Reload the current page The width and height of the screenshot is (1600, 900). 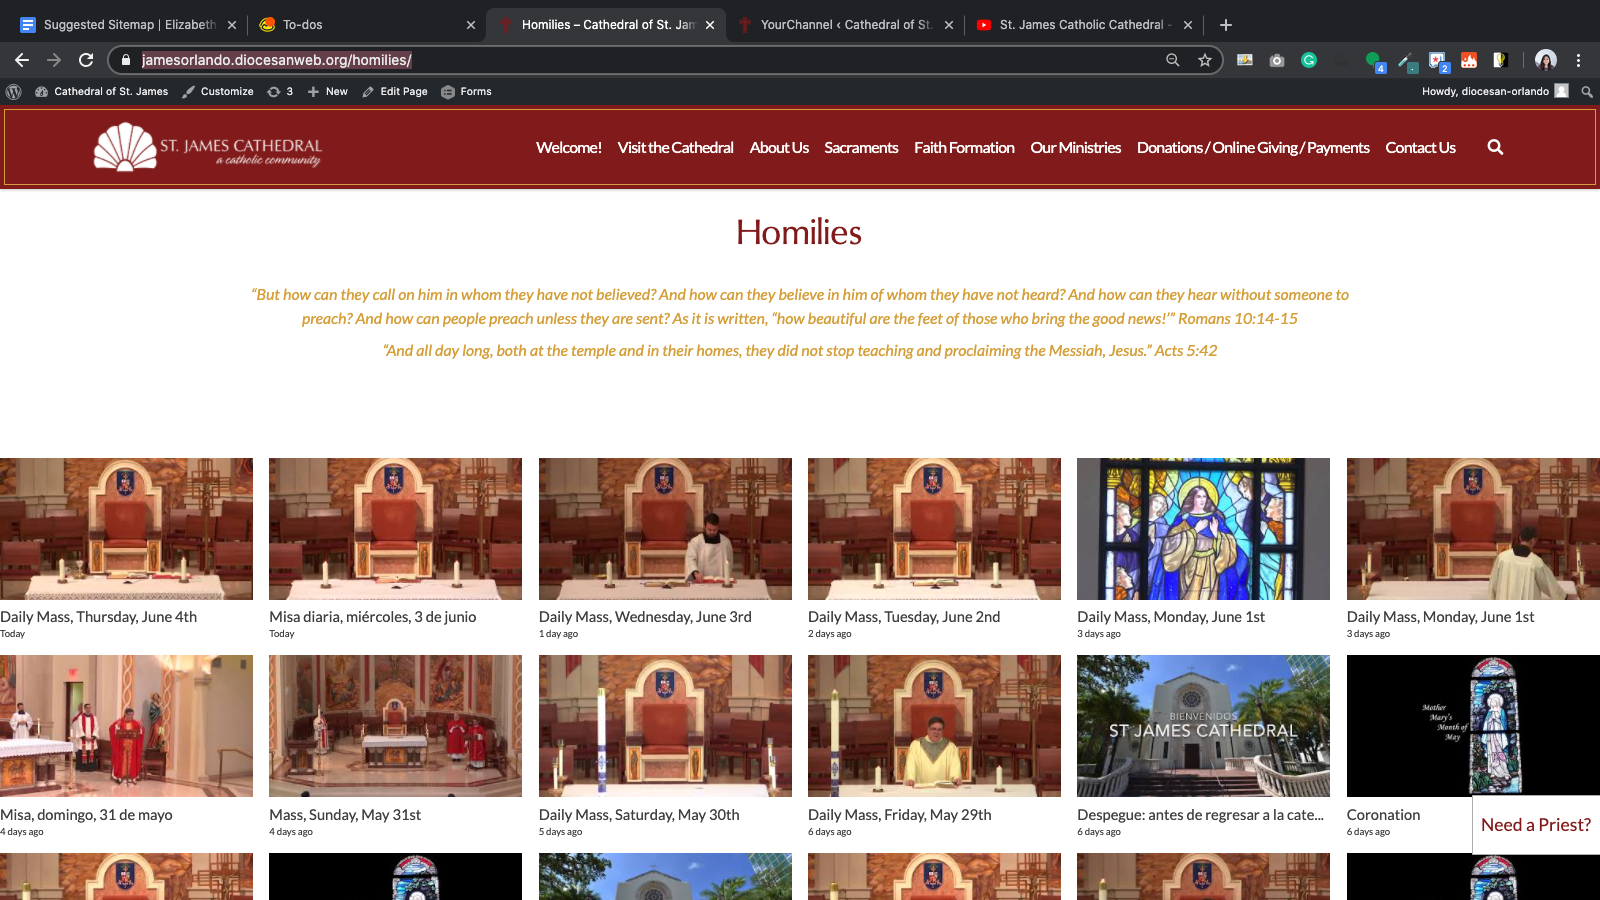[x=86, y=60]
